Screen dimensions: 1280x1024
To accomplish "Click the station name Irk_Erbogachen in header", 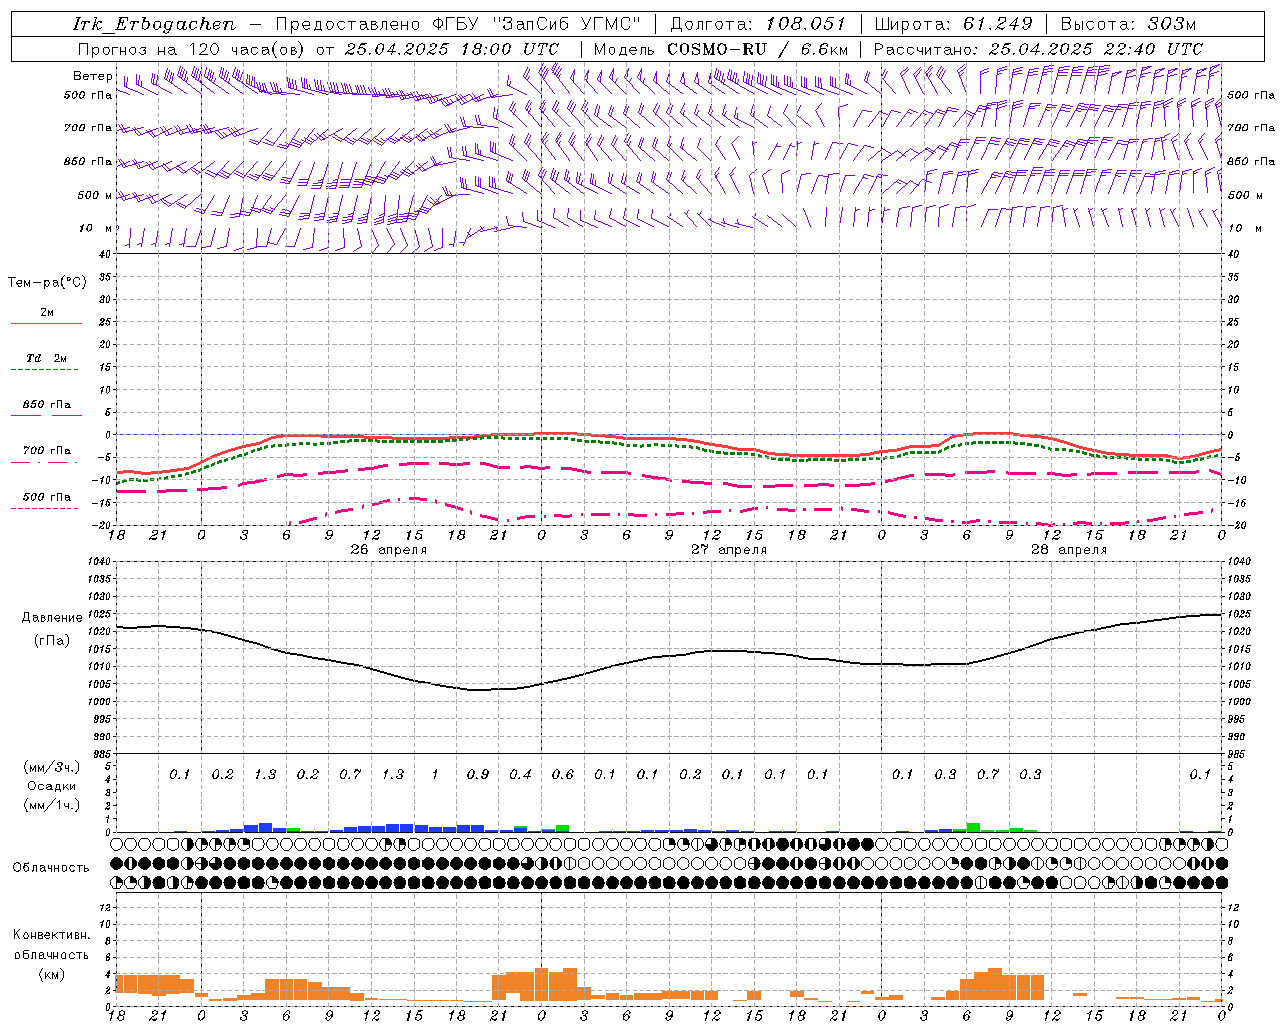I will [x=154, y=24].
